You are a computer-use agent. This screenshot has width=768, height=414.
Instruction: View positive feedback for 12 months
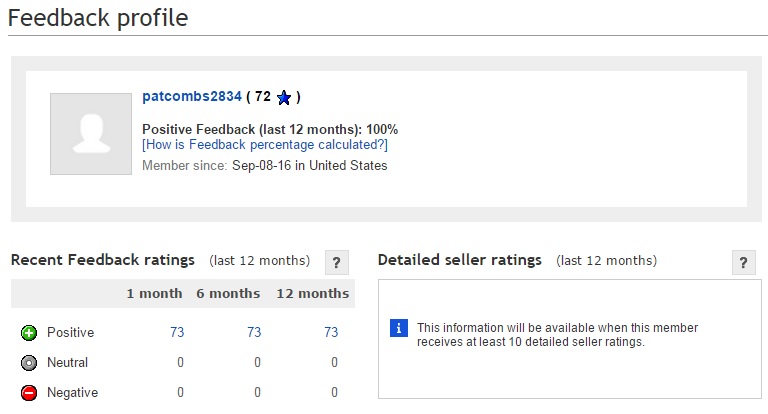click(331, 333)
